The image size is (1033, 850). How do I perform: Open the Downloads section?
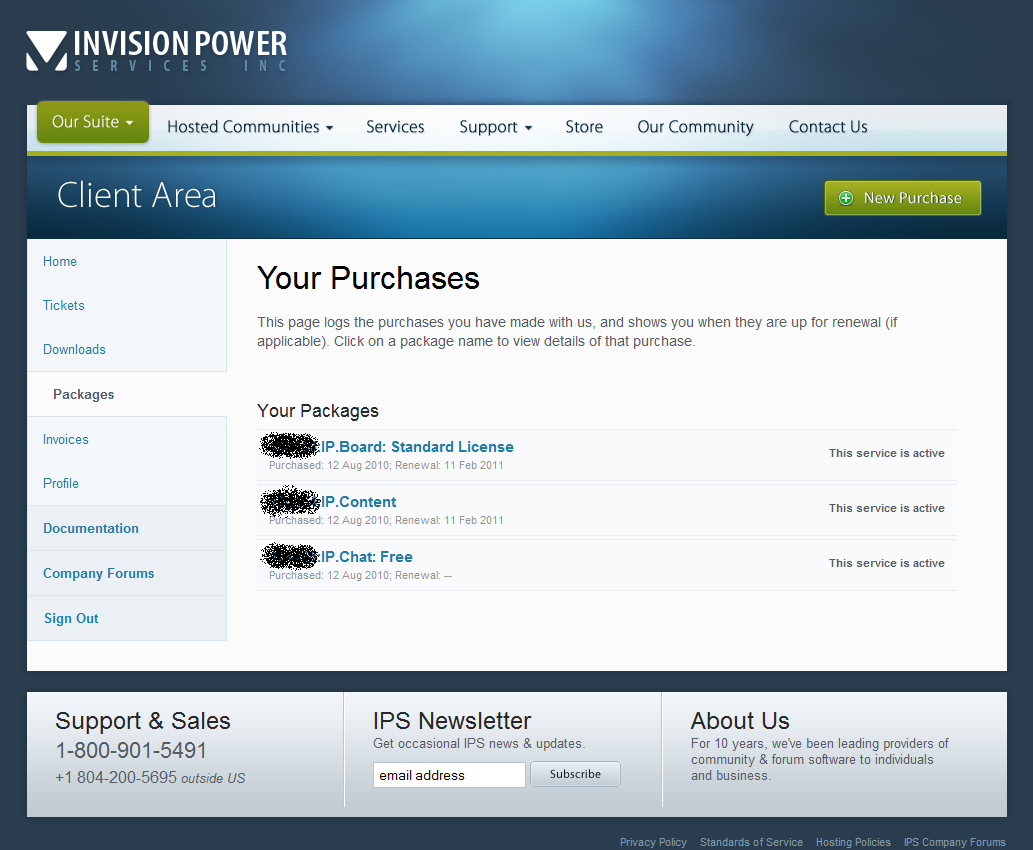tap(74, 350)
